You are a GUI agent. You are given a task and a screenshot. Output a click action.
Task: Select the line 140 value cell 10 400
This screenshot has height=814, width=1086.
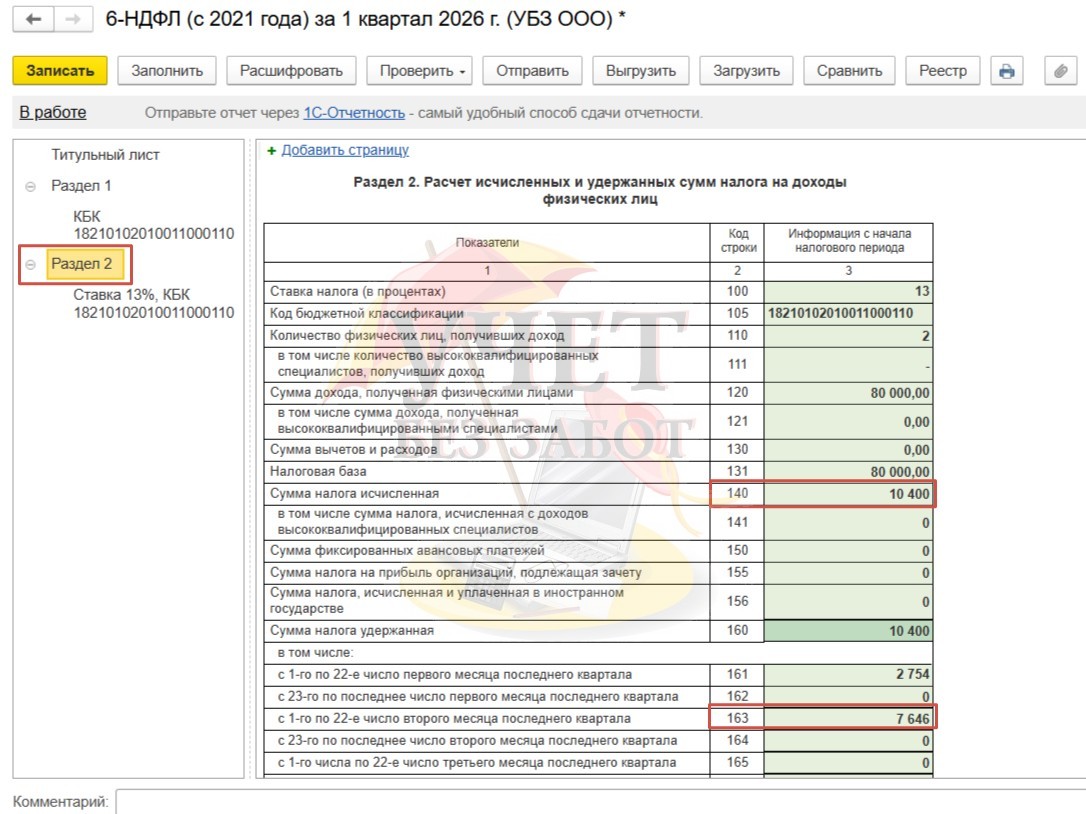click(x=848, y=494)
